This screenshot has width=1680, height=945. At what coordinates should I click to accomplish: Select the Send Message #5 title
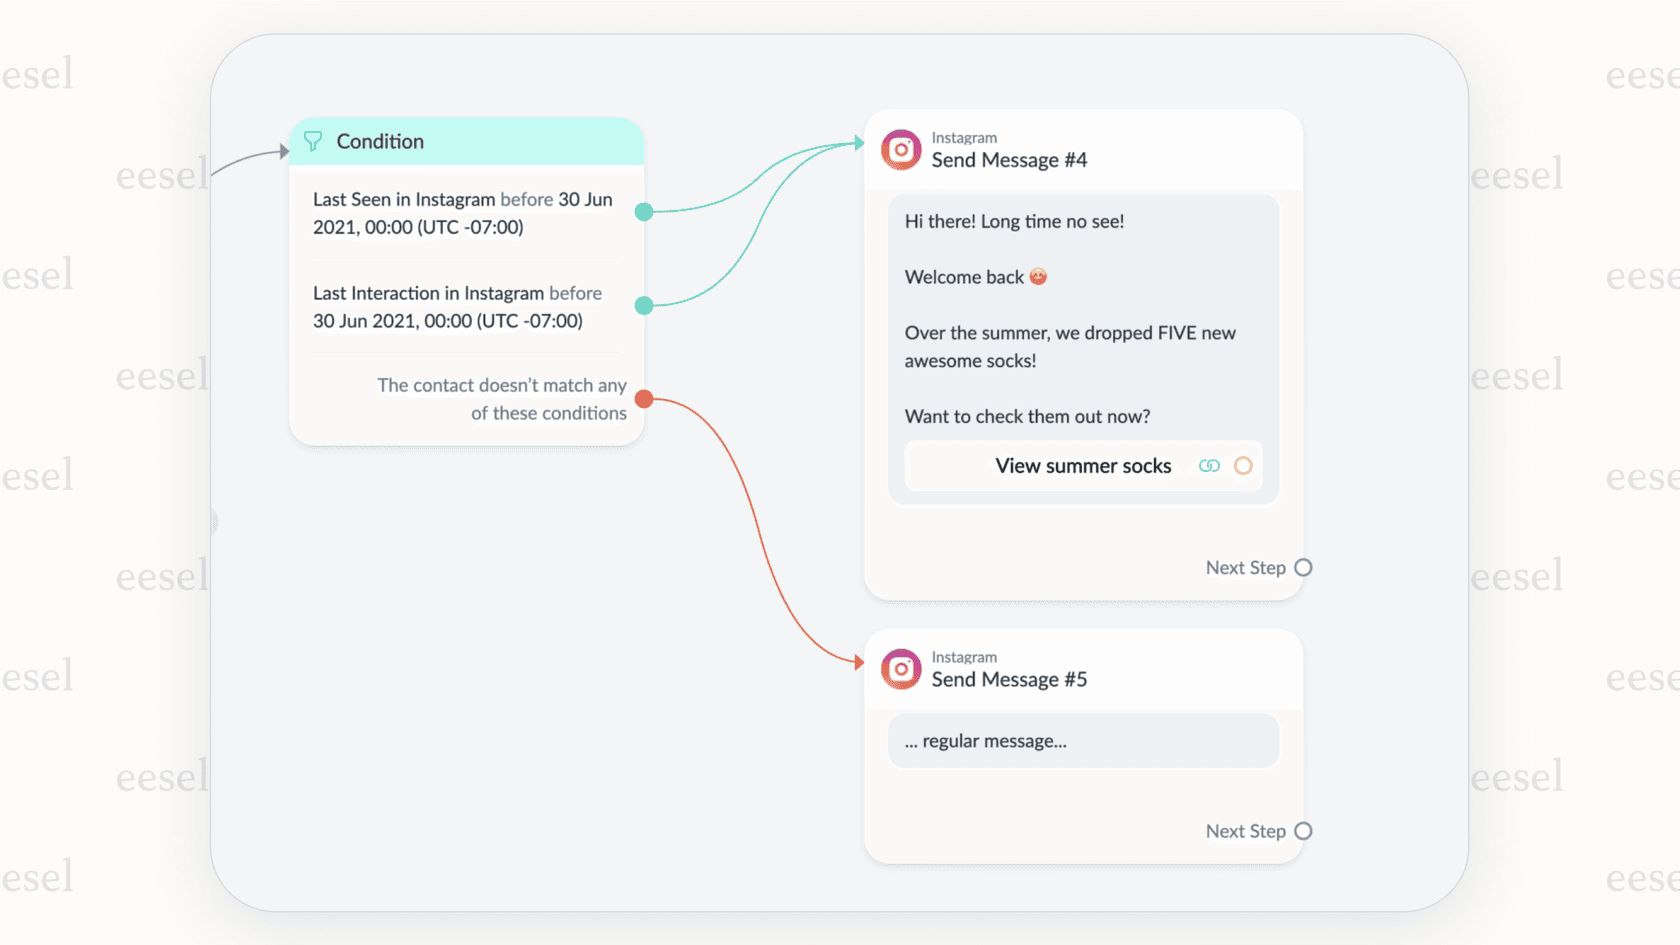(x=1009, y=680)
